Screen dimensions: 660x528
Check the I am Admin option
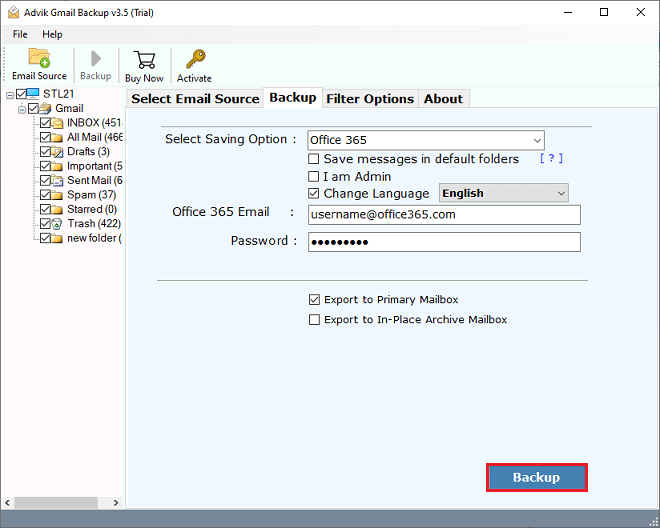coord(314,176)
